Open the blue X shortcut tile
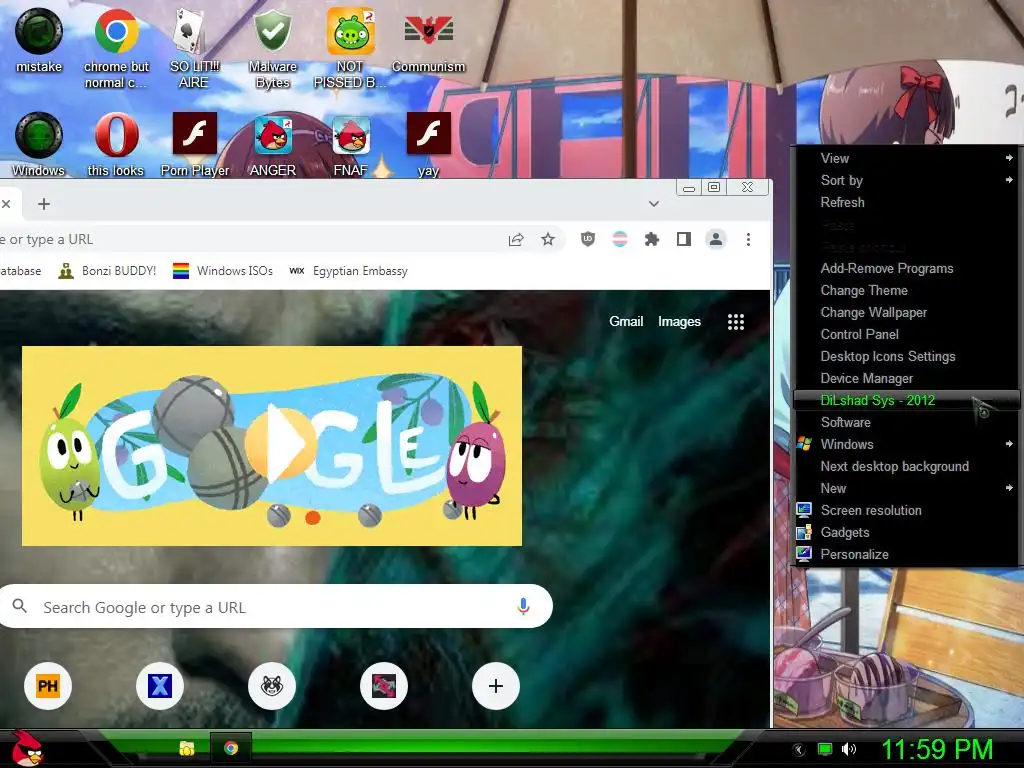Image resolution: width=1024 pixels, height=768 pixels. point(159,686)
